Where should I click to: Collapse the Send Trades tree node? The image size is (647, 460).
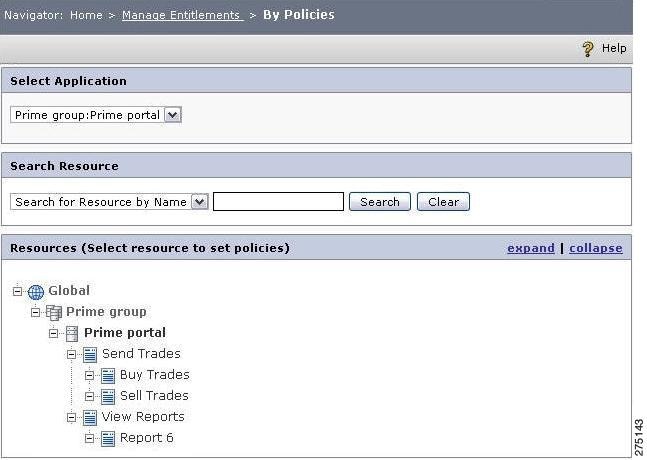[x=72, y=354]
